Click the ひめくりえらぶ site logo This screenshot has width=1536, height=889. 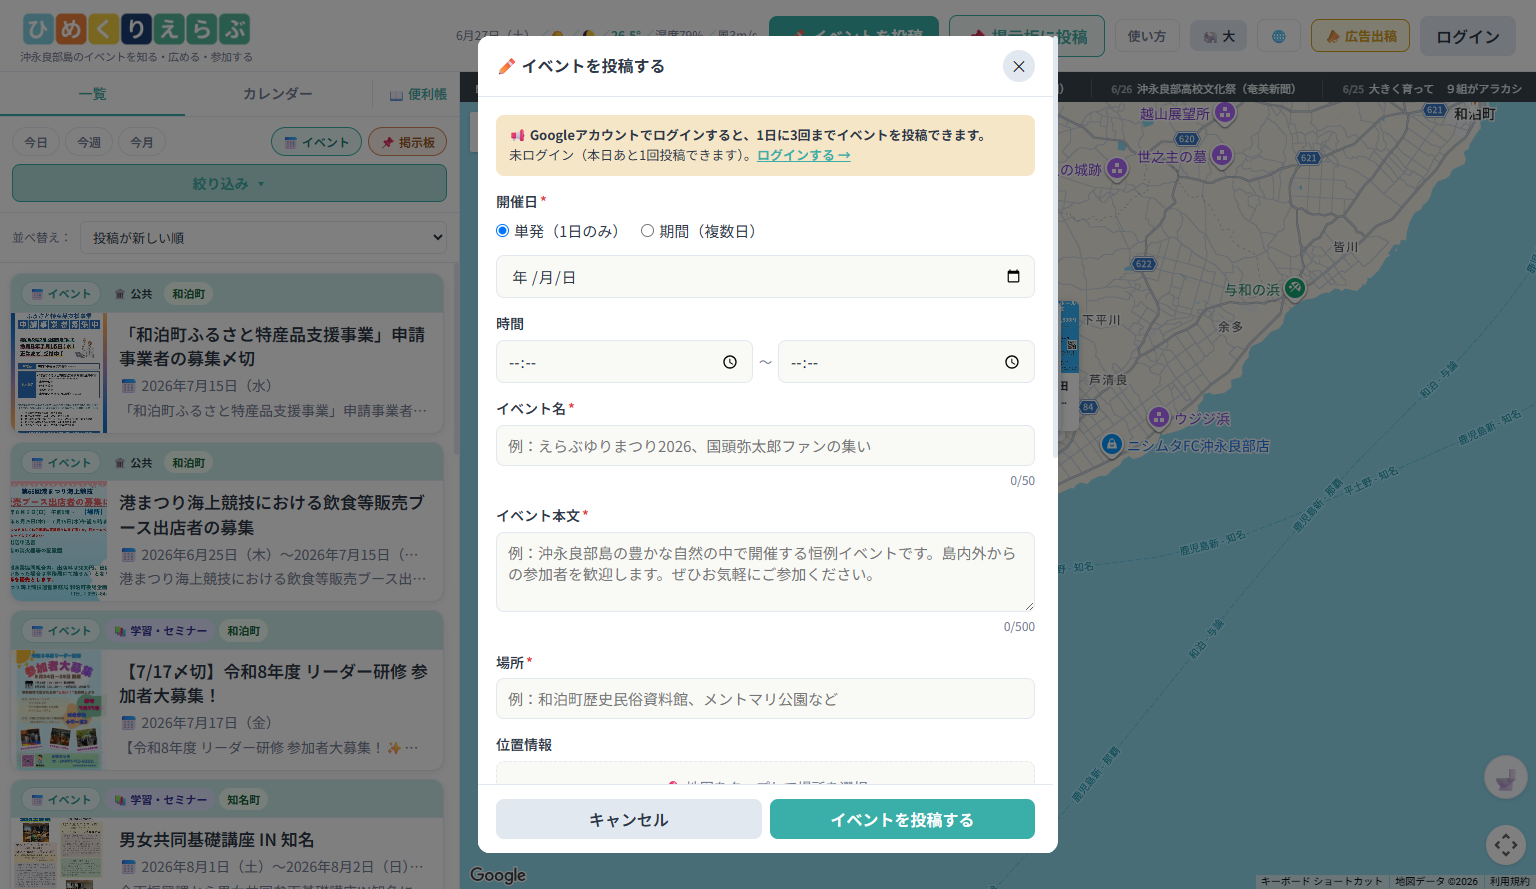pyautogui.click(x=136, y=30)
